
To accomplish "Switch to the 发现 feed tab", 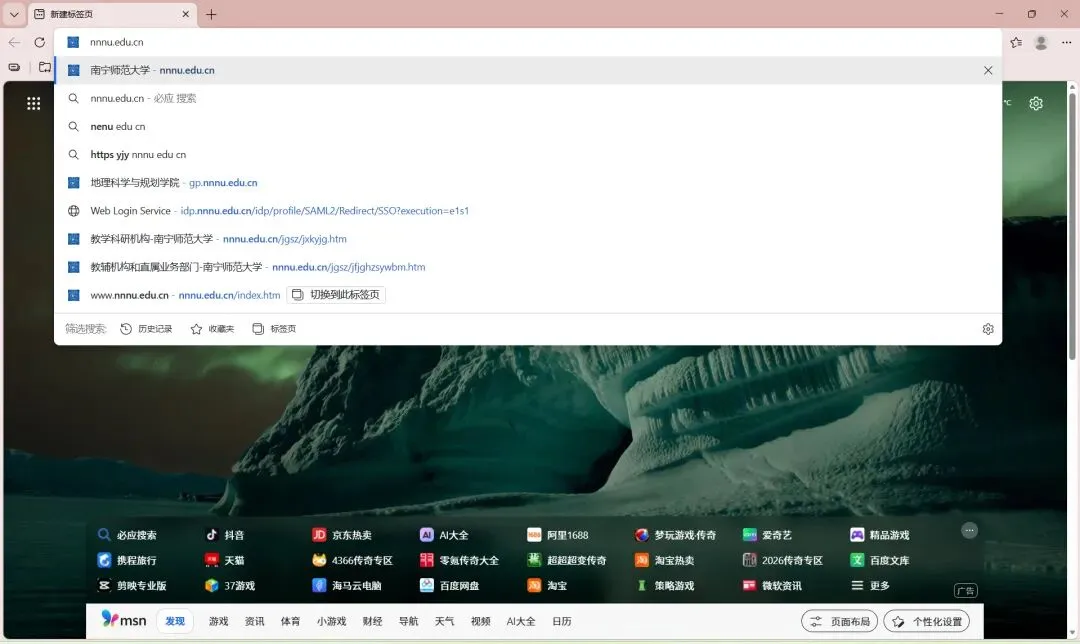I will click(174, 621).
